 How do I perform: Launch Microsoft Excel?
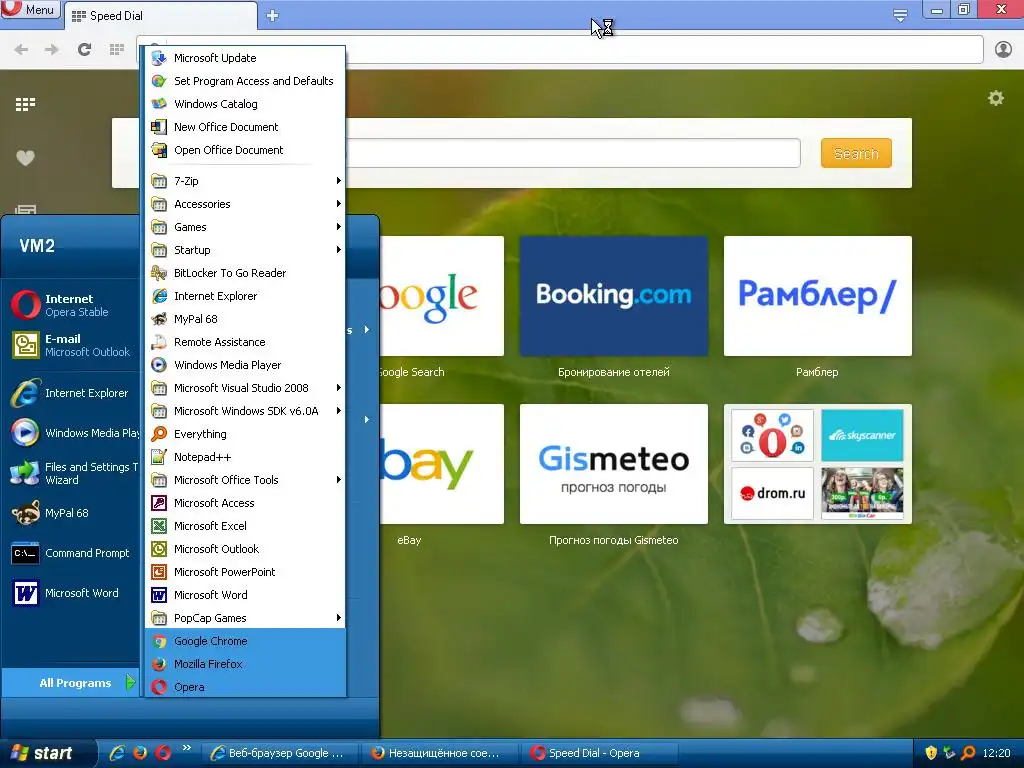pyautogui.click(x=245, y=526)
